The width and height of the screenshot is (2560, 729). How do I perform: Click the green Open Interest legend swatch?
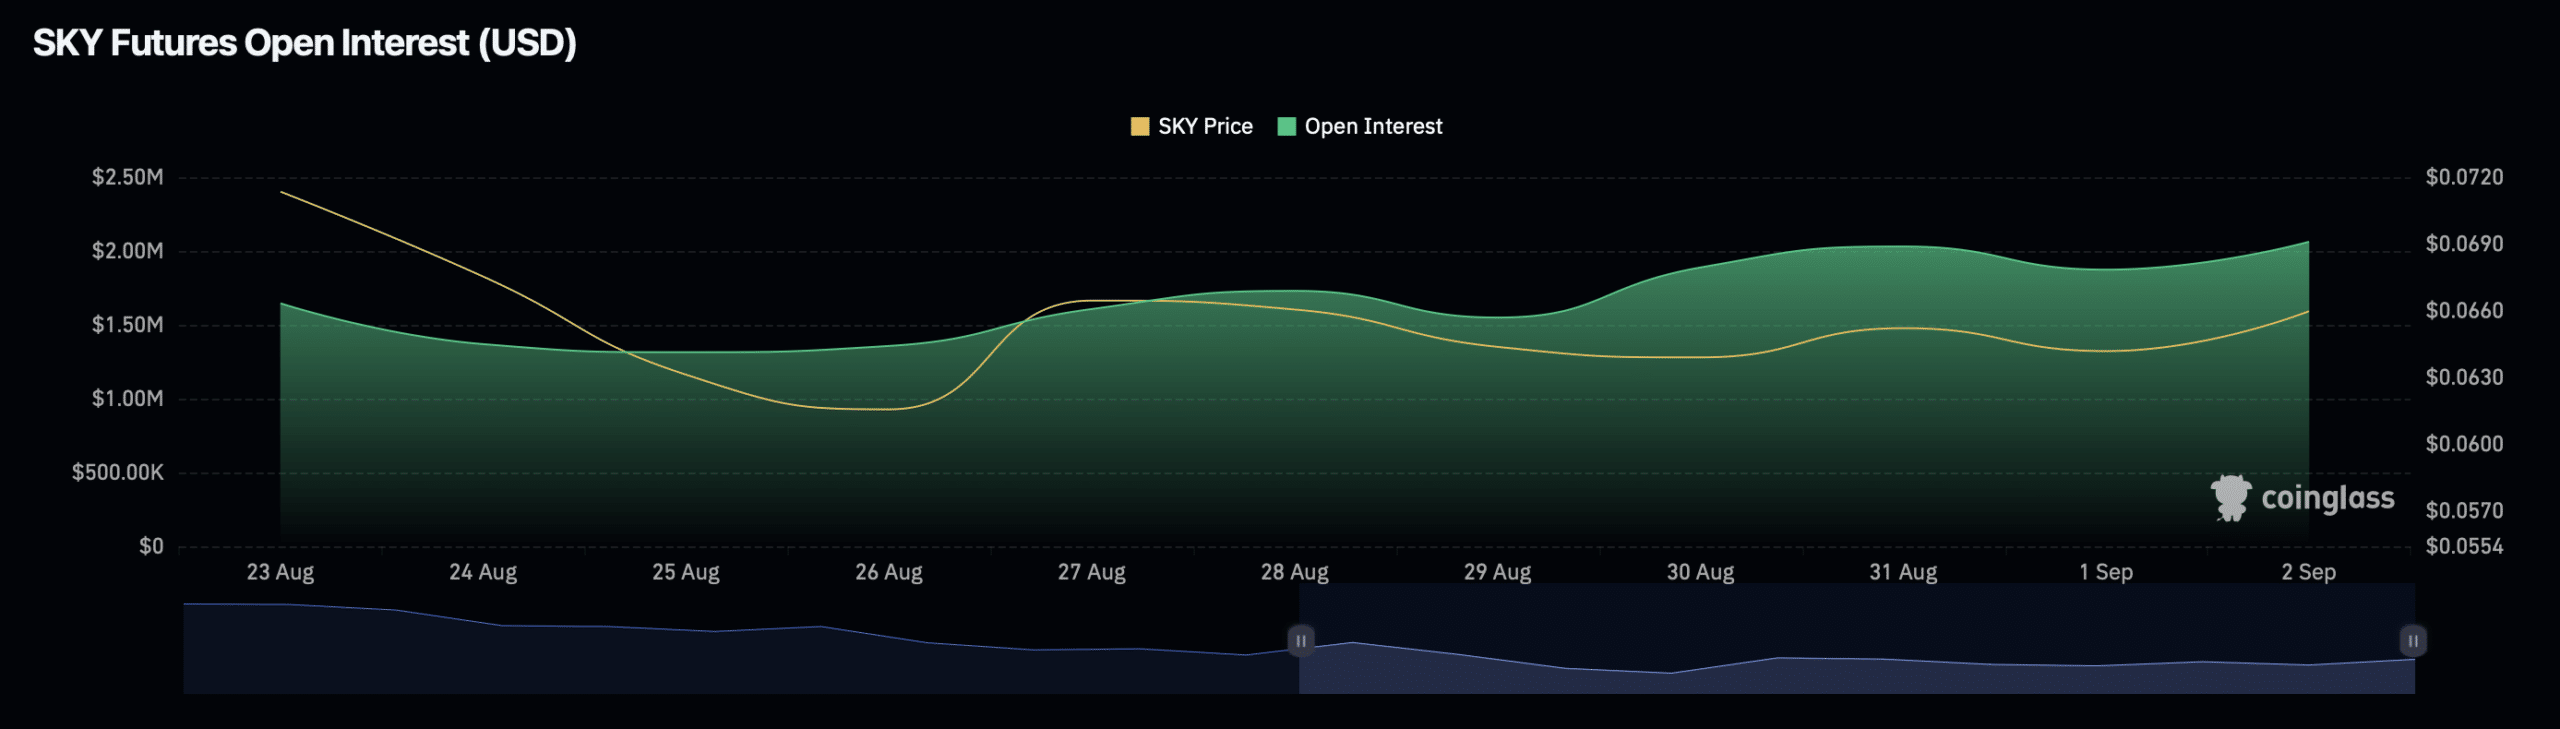(x=1287, y=126)
